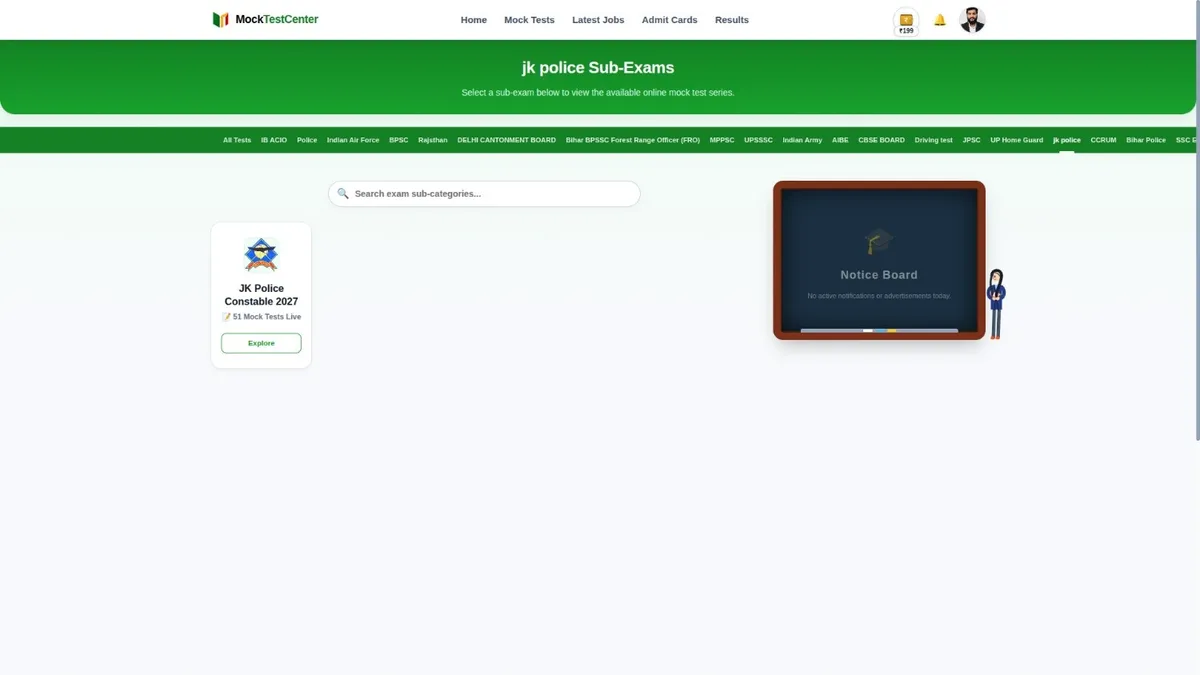Image resolution: width=1200 pixels, height=675 pixels.
Task: Select the All Tests category tab
Action: 237,140
